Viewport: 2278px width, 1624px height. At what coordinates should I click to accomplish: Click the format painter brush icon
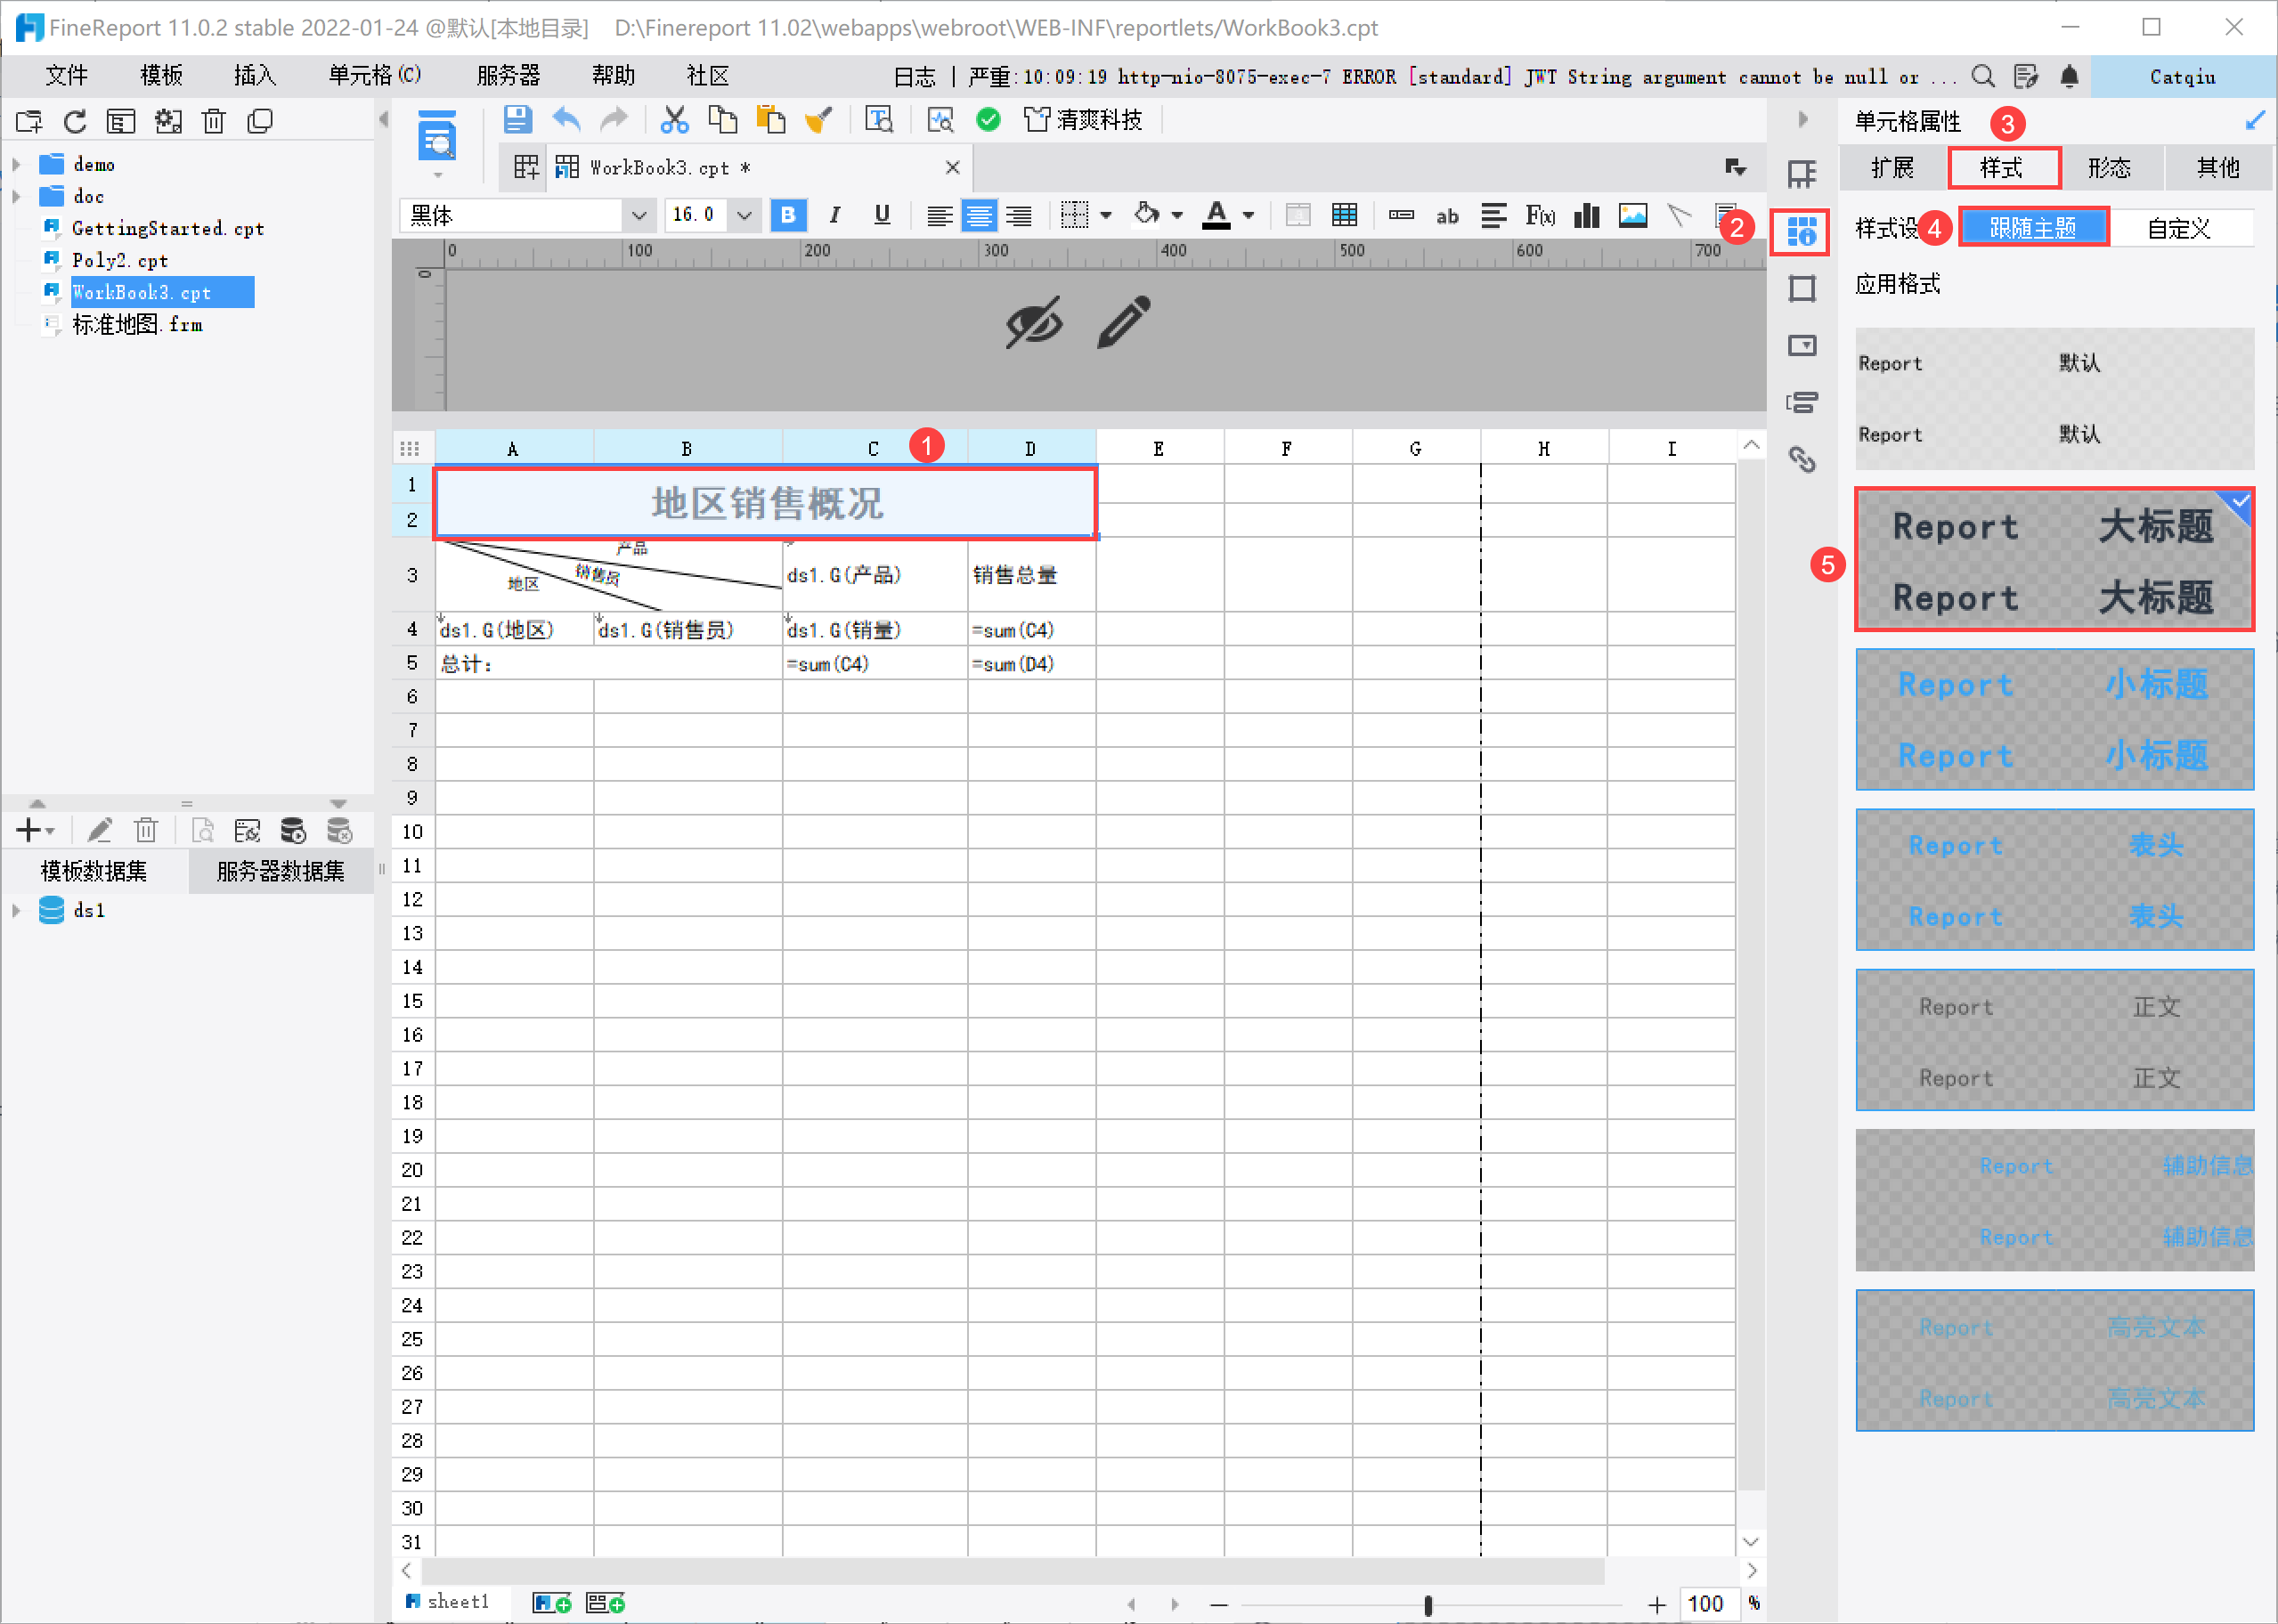tap(819, 120)
